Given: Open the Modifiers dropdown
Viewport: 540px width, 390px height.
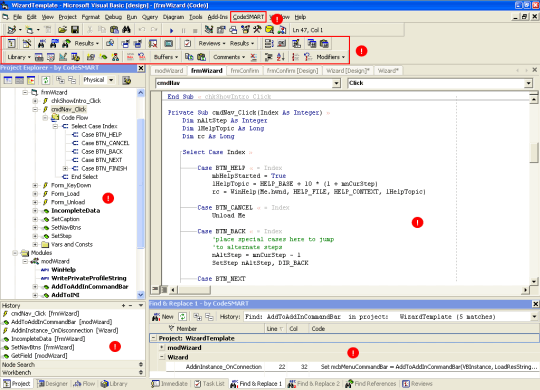Looking at the screenshot, I should tap(331, 57).
